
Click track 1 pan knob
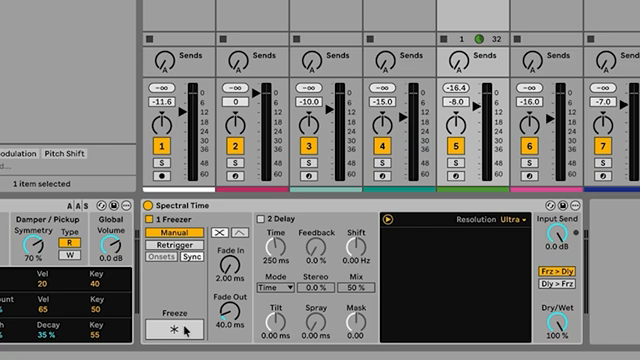[162, 124]
